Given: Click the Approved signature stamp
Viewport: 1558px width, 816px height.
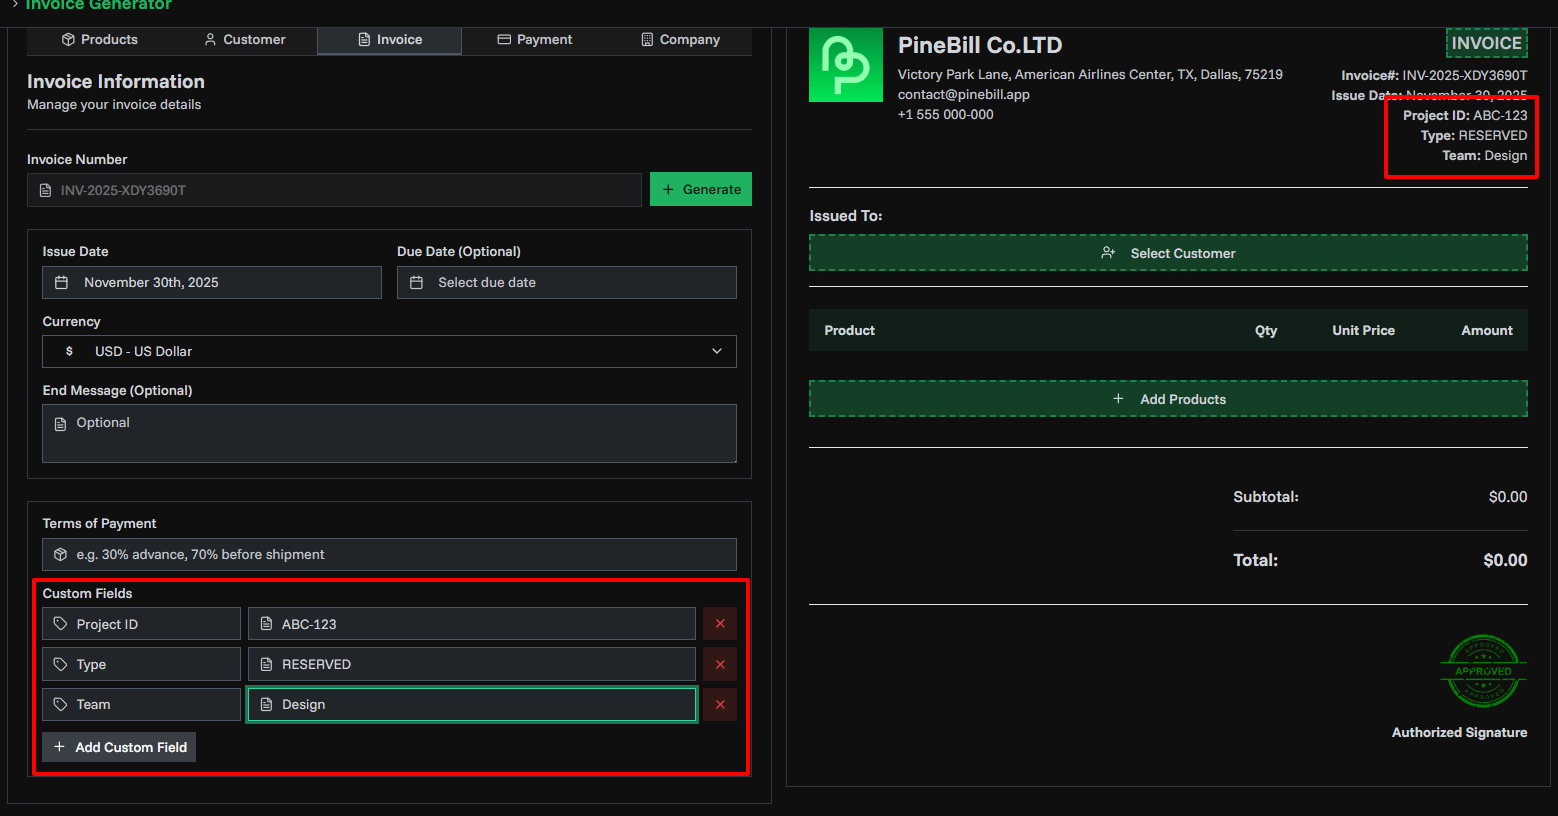Looking at the screenshot, I should 1483,671.
